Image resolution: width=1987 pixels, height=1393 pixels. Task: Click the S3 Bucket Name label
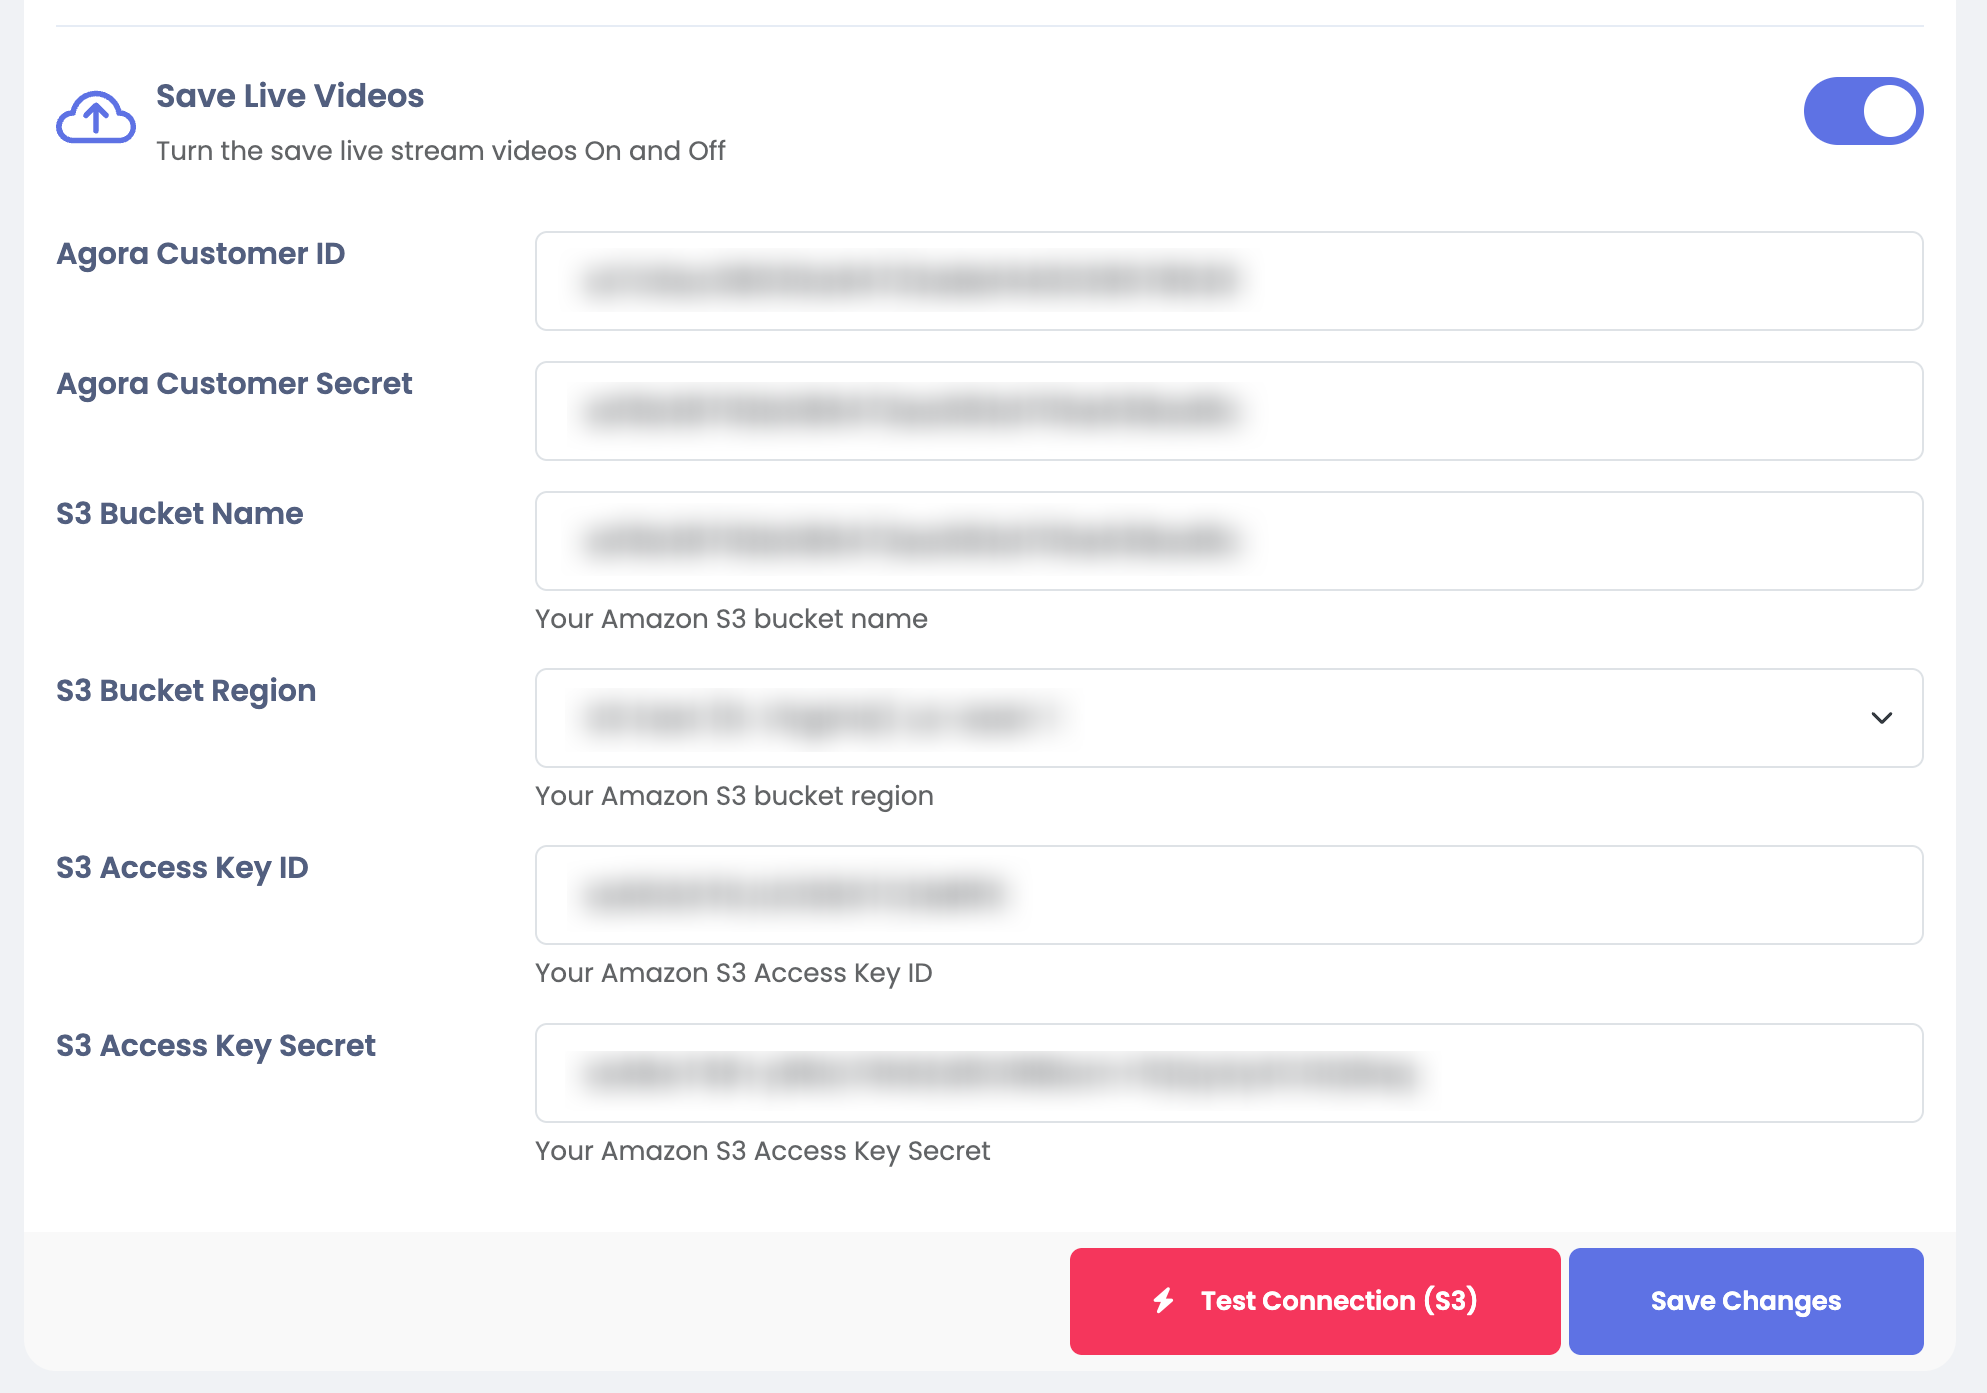coord(180,514)
